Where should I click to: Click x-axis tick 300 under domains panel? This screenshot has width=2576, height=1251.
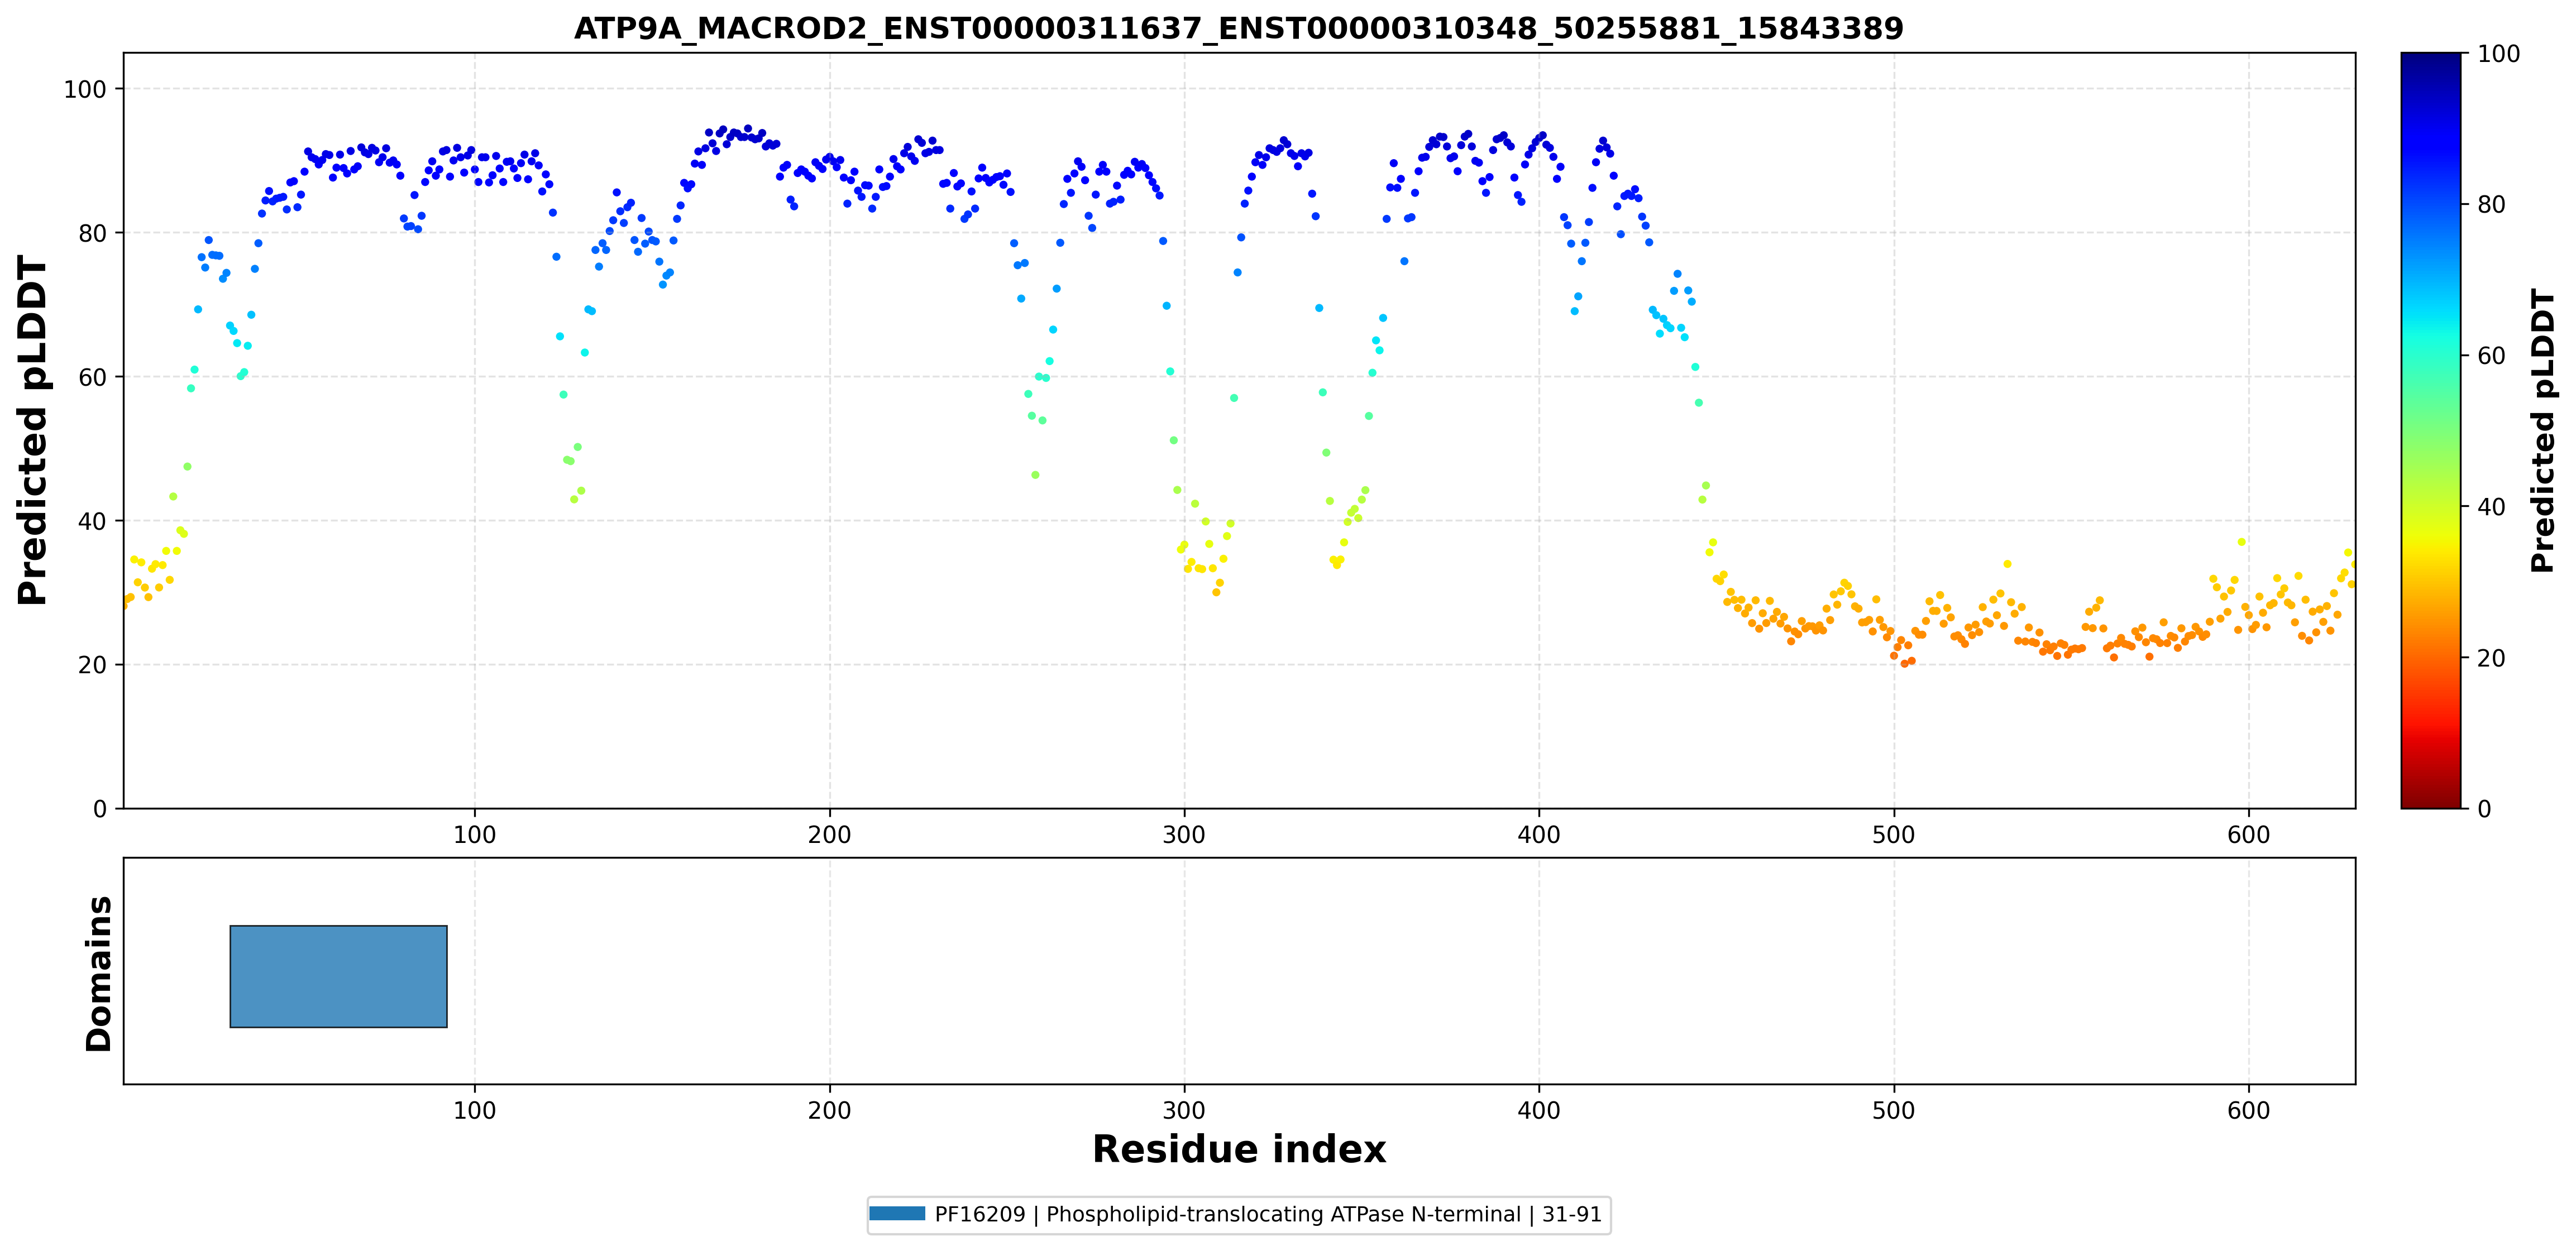click(x=1184, y=1110)
